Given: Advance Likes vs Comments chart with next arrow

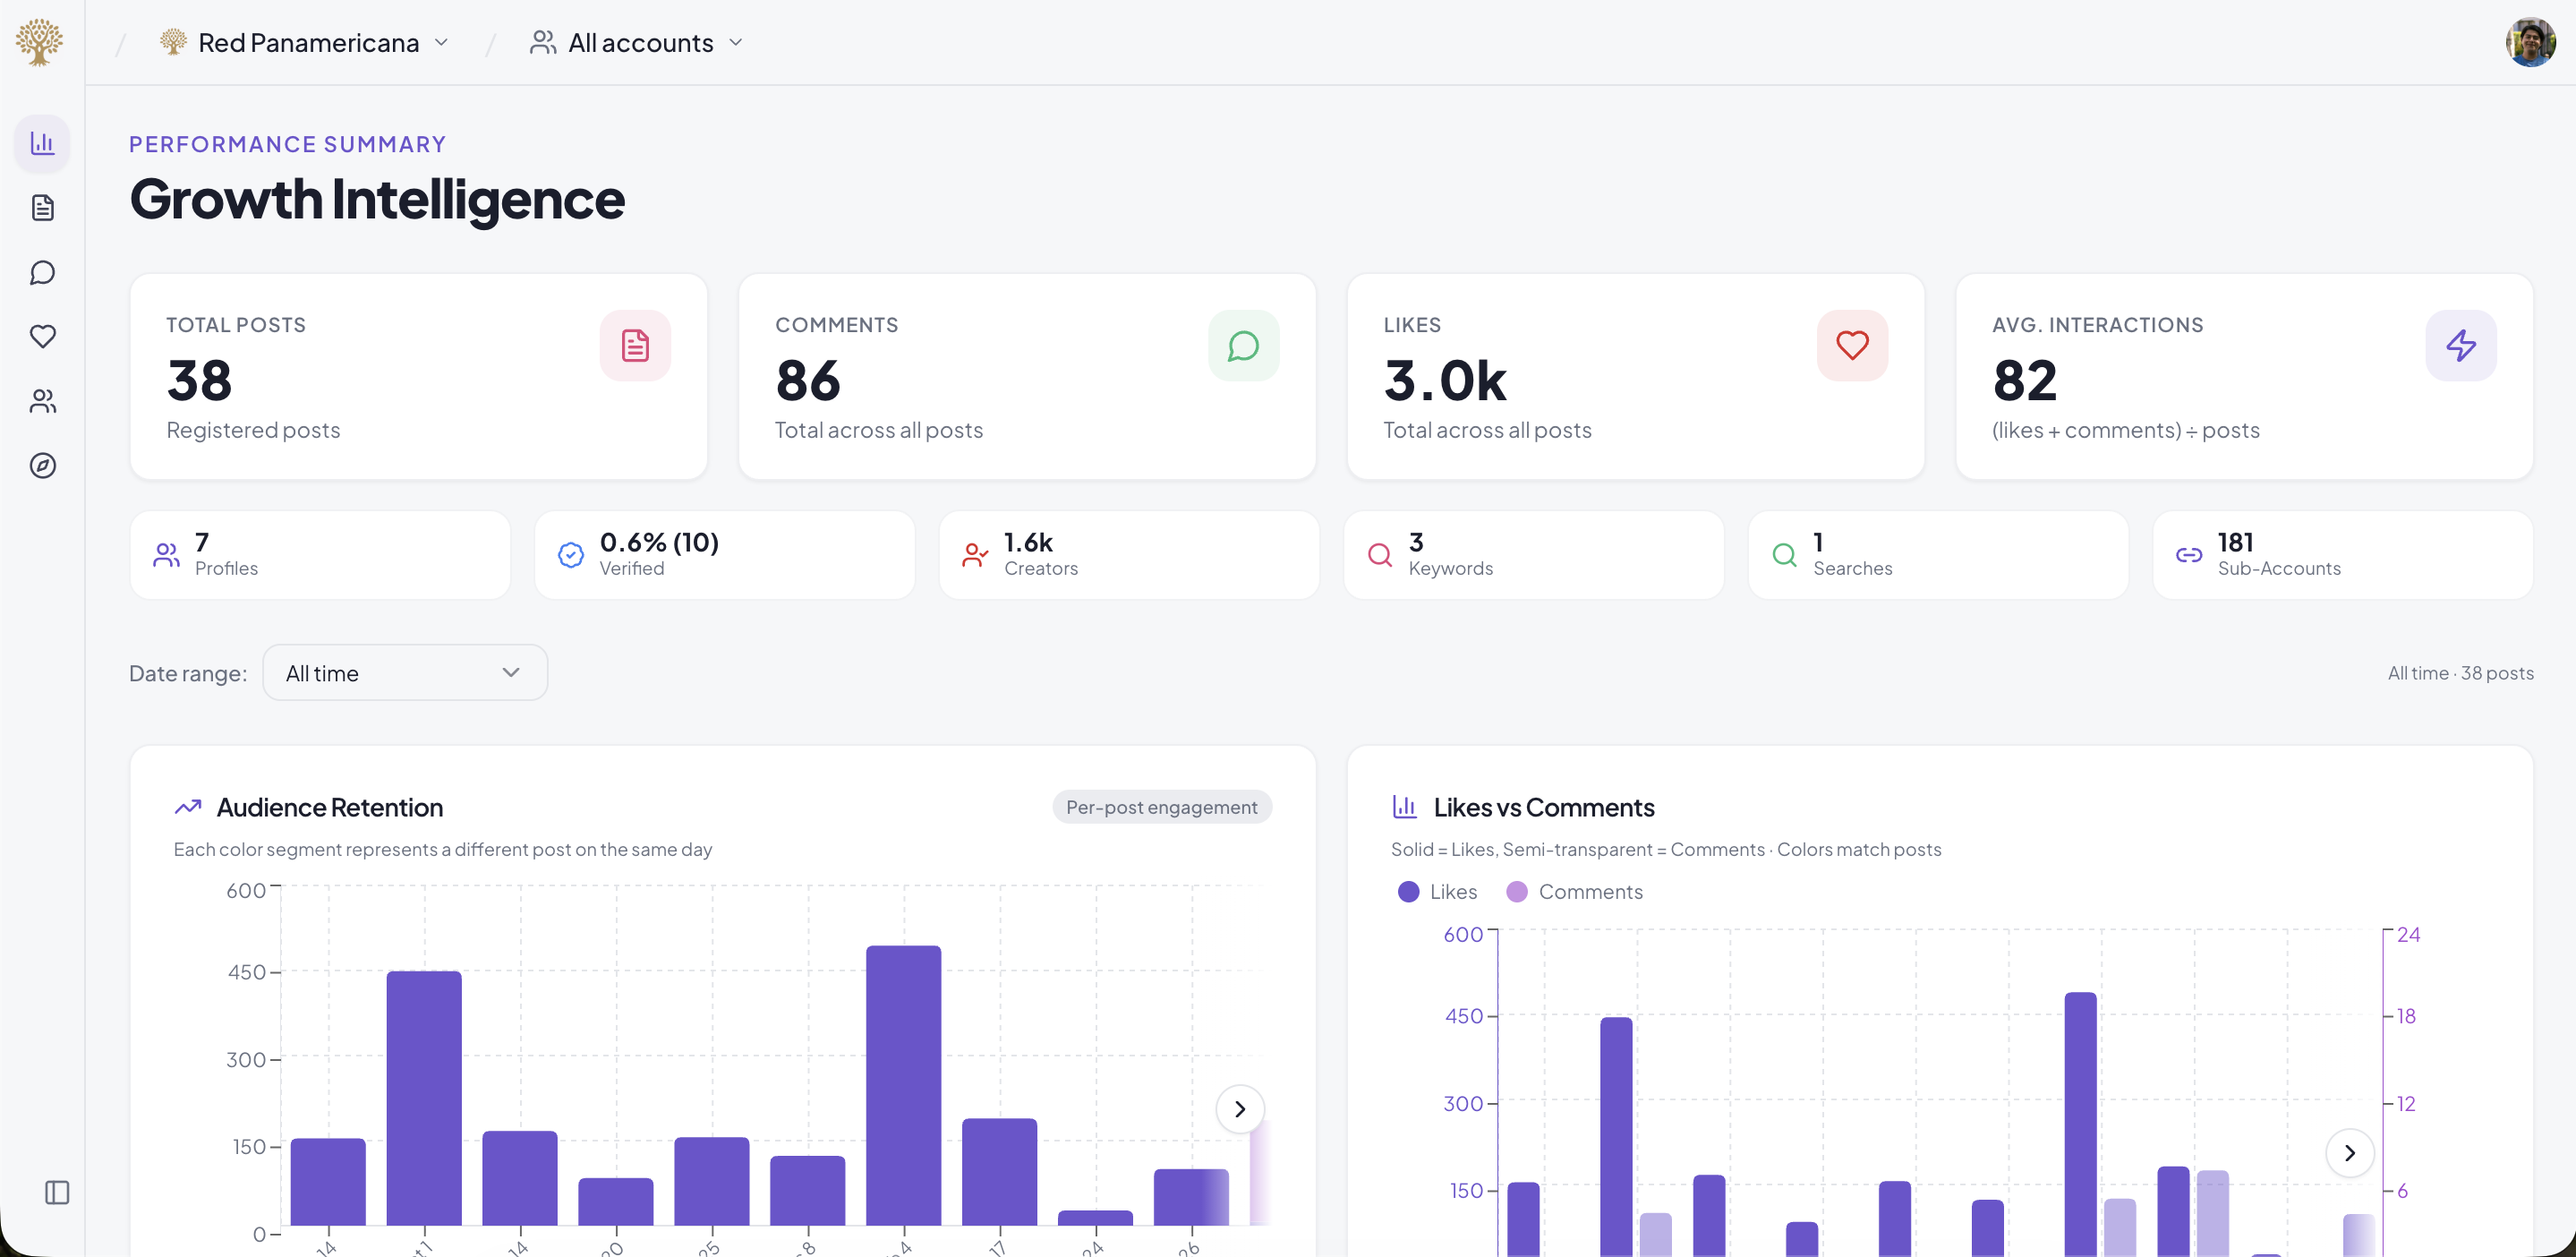Looking at the screenshot, I should click(2350, 1153).
